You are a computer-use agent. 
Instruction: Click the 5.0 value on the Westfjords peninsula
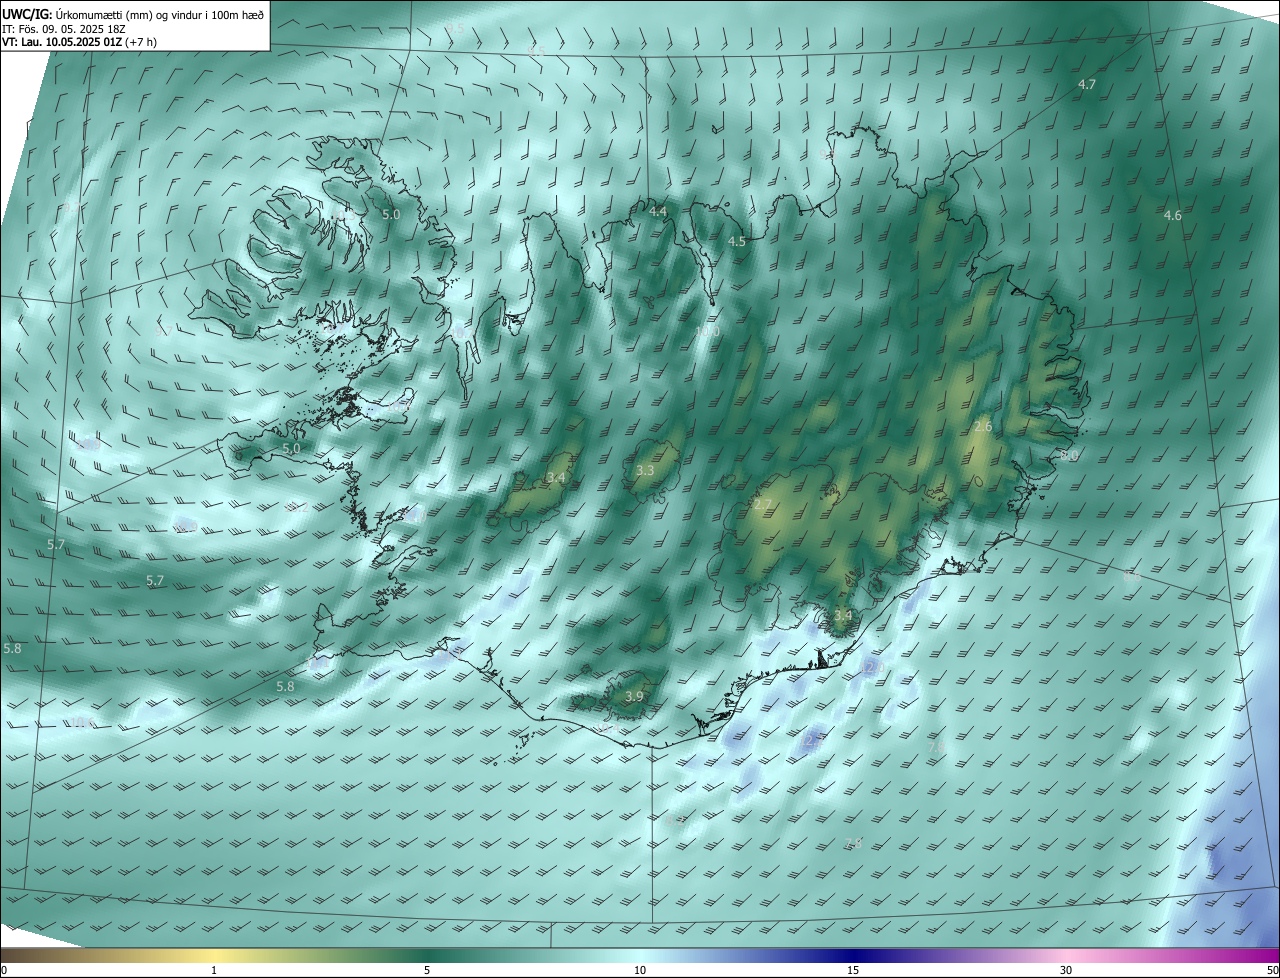pyautogui.click(x=391, y=214)
